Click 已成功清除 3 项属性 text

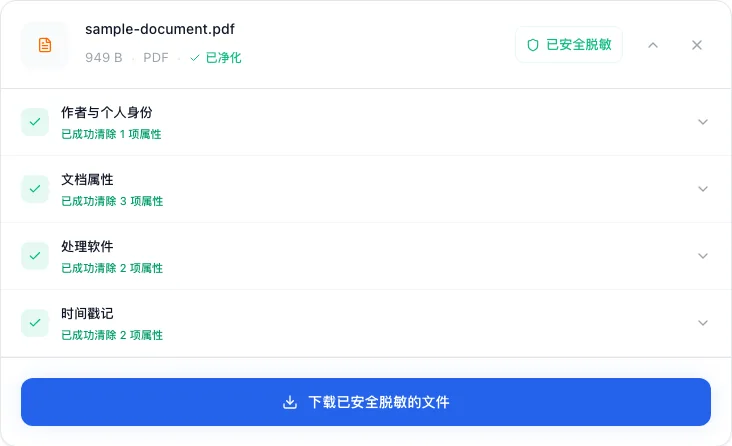click(x=112, y=201)
